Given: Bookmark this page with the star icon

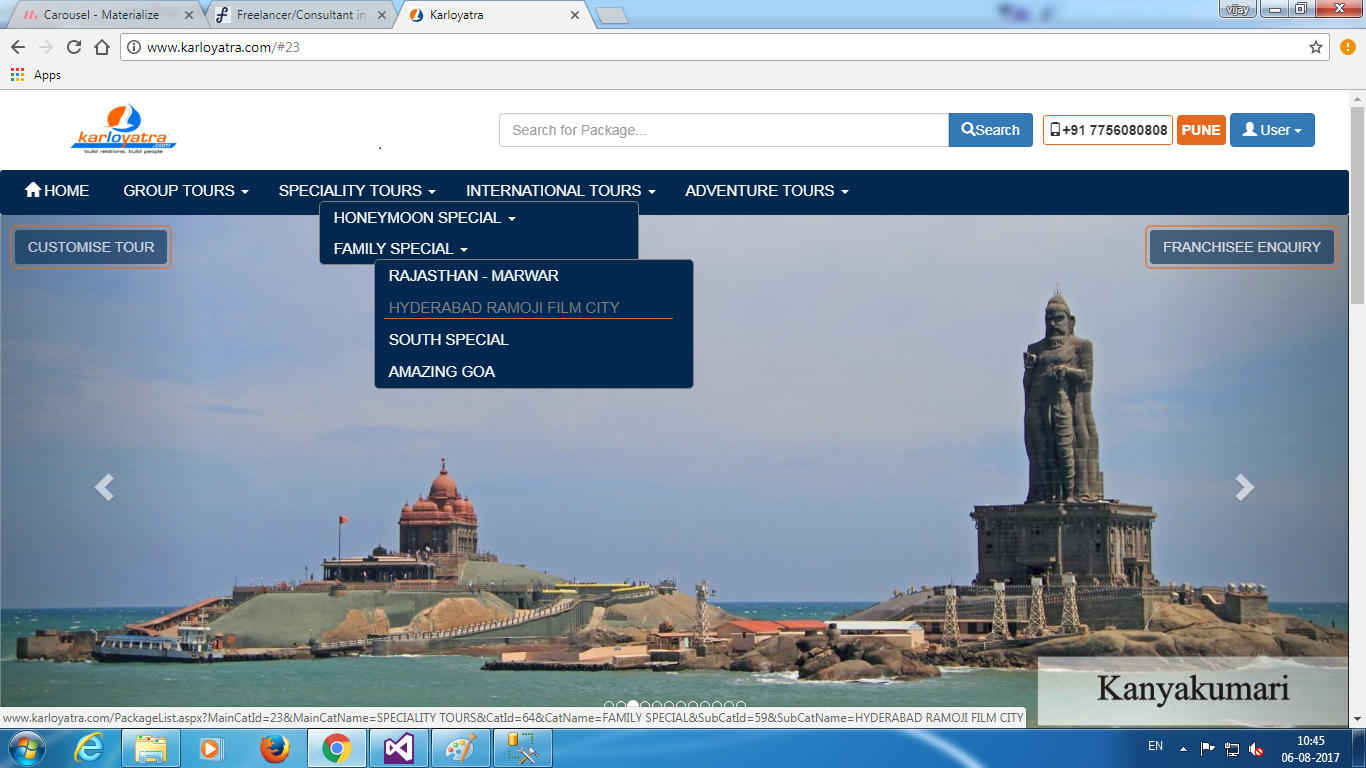Looking at the screenshot, I should coord(1316,47).
